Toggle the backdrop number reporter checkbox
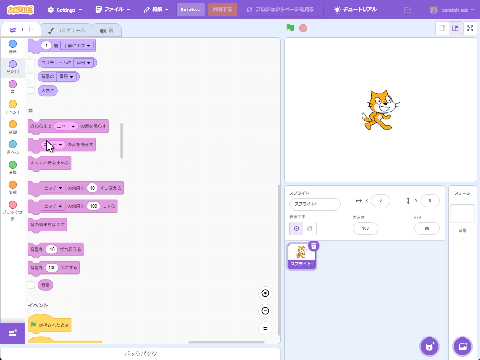The image size is (480, 360). [31, 77]
